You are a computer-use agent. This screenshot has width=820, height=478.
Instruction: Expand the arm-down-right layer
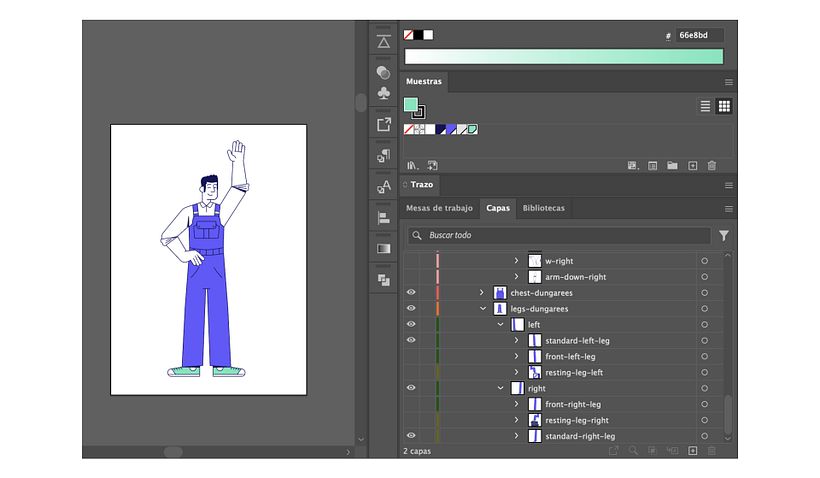pos(516,276)
